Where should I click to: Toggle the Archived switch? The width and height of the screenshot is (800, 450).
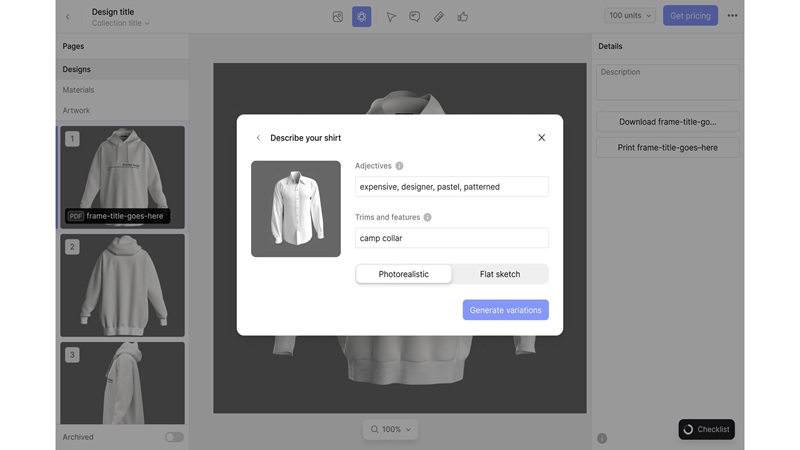point(174,437)
